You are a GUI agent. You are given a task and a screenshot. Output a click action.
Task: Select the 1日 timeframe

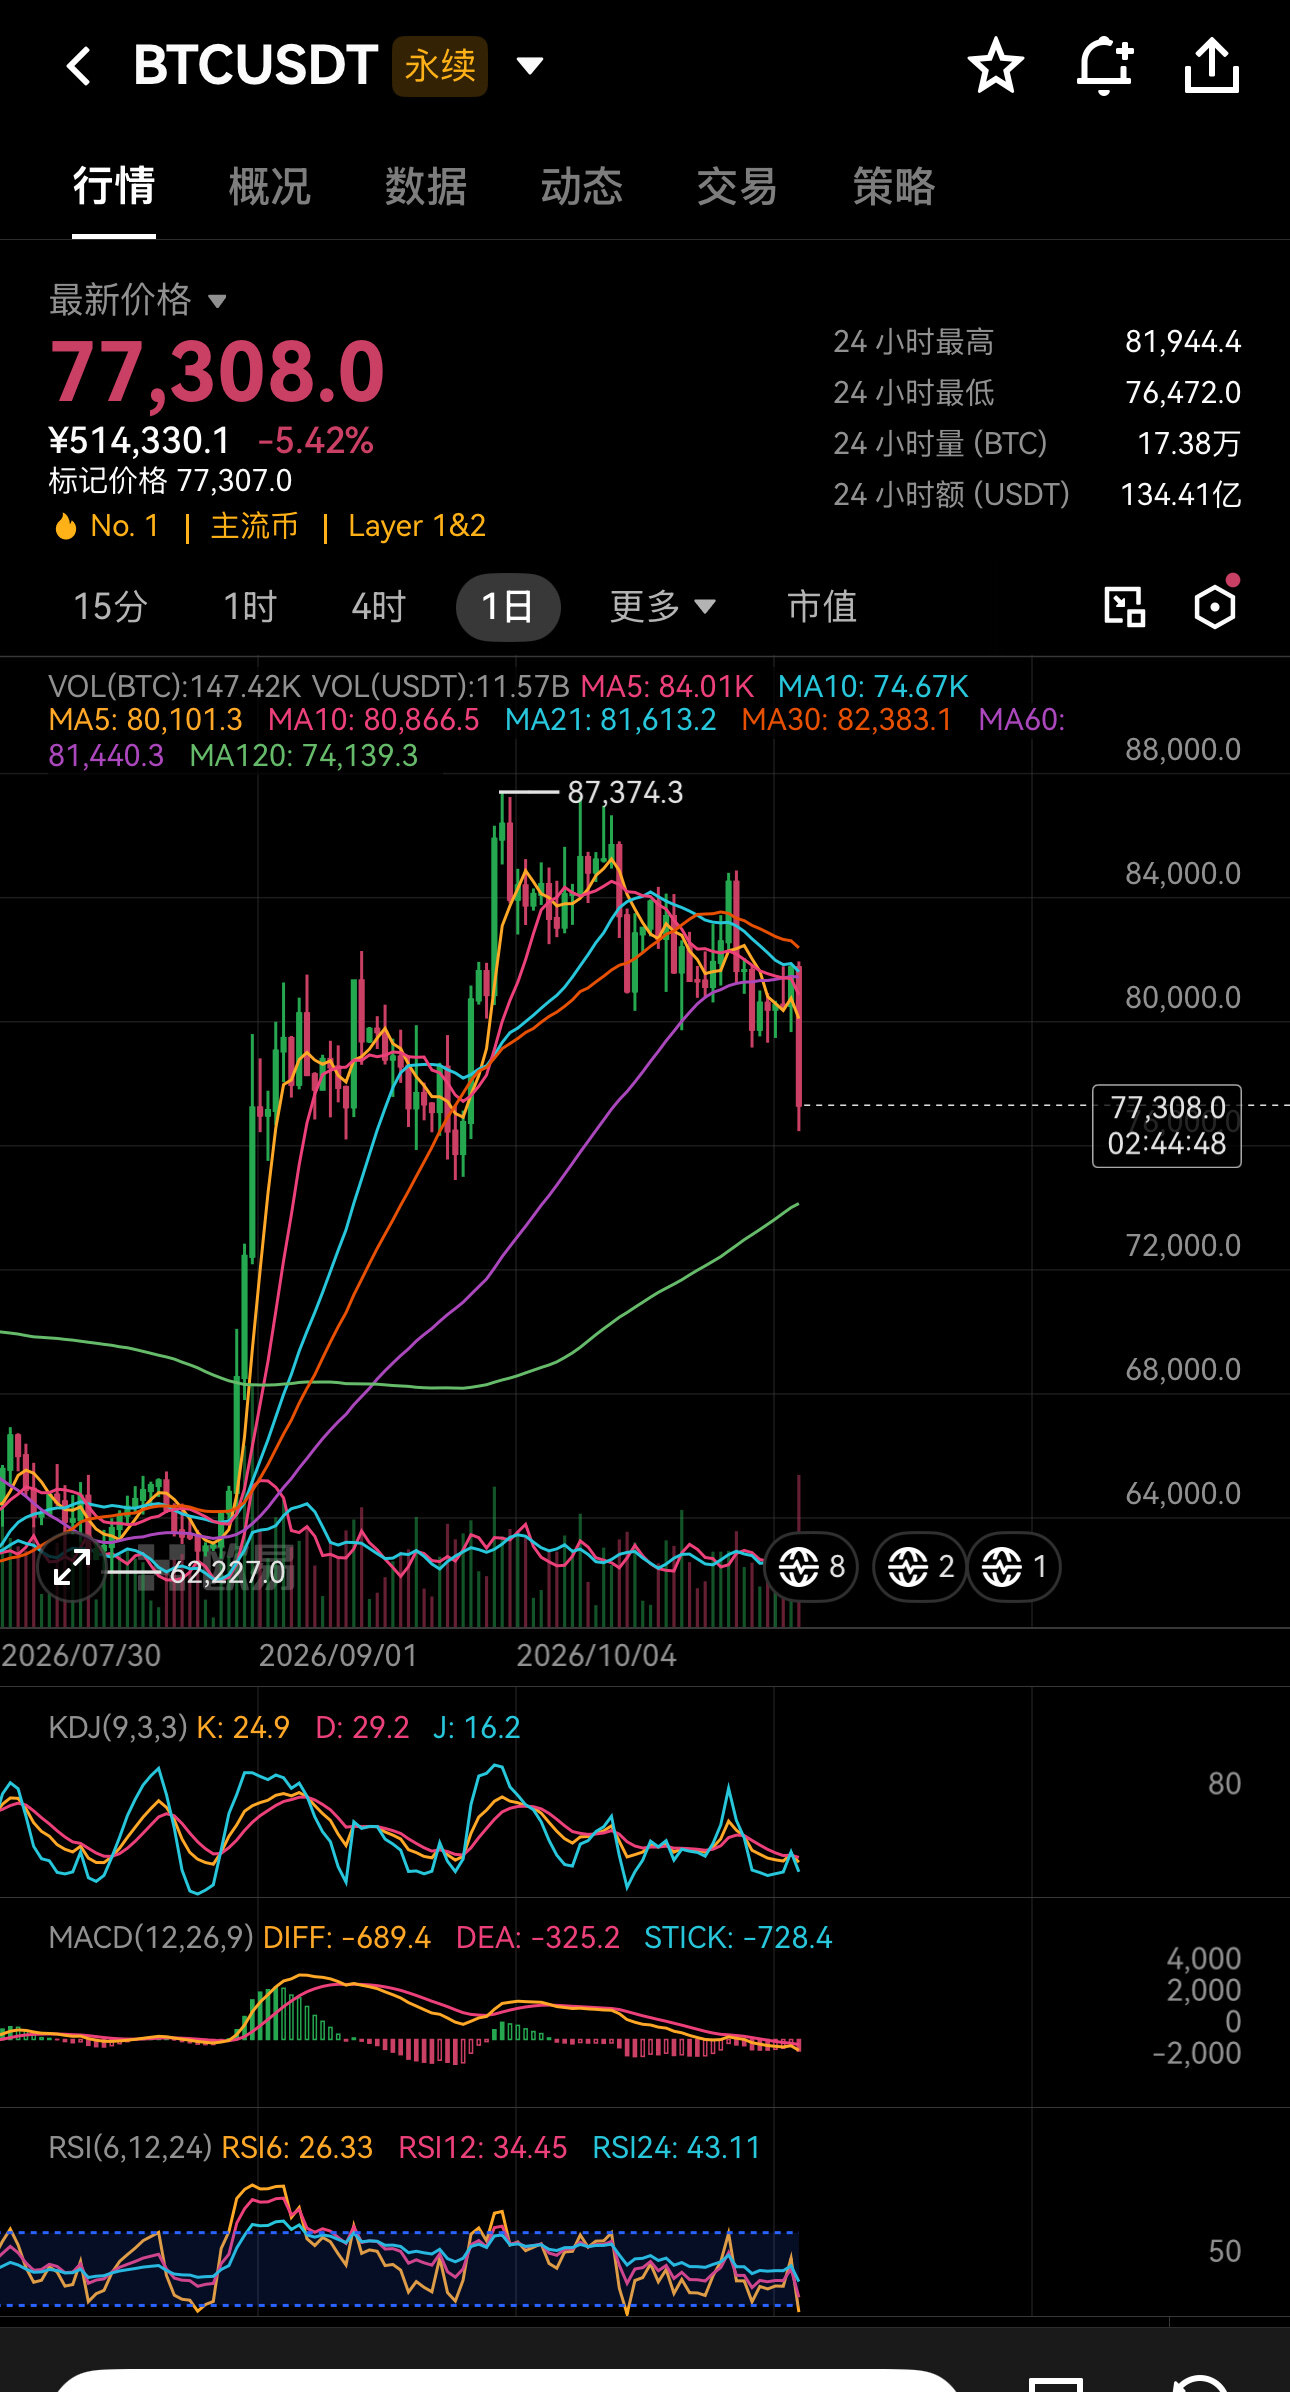508,607
